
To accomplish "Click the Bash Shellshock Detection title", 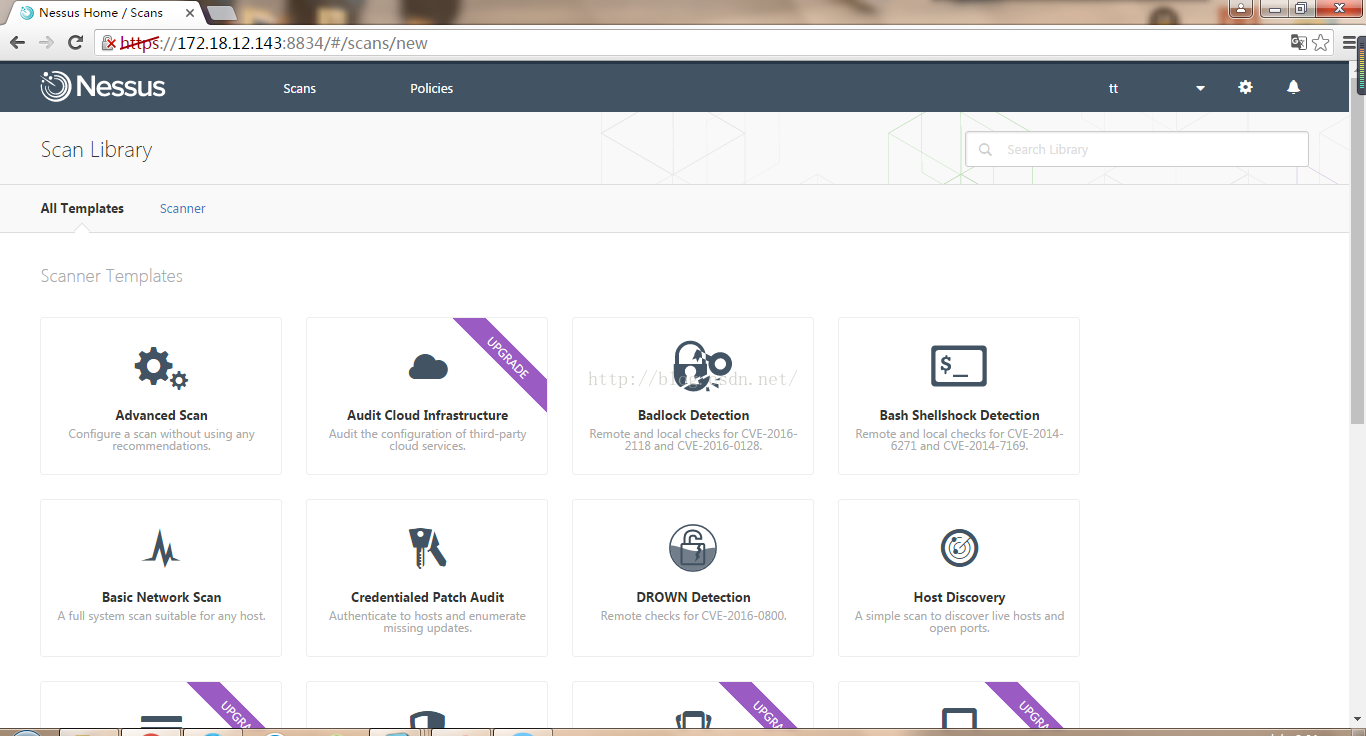I will (x=959, y=415).
